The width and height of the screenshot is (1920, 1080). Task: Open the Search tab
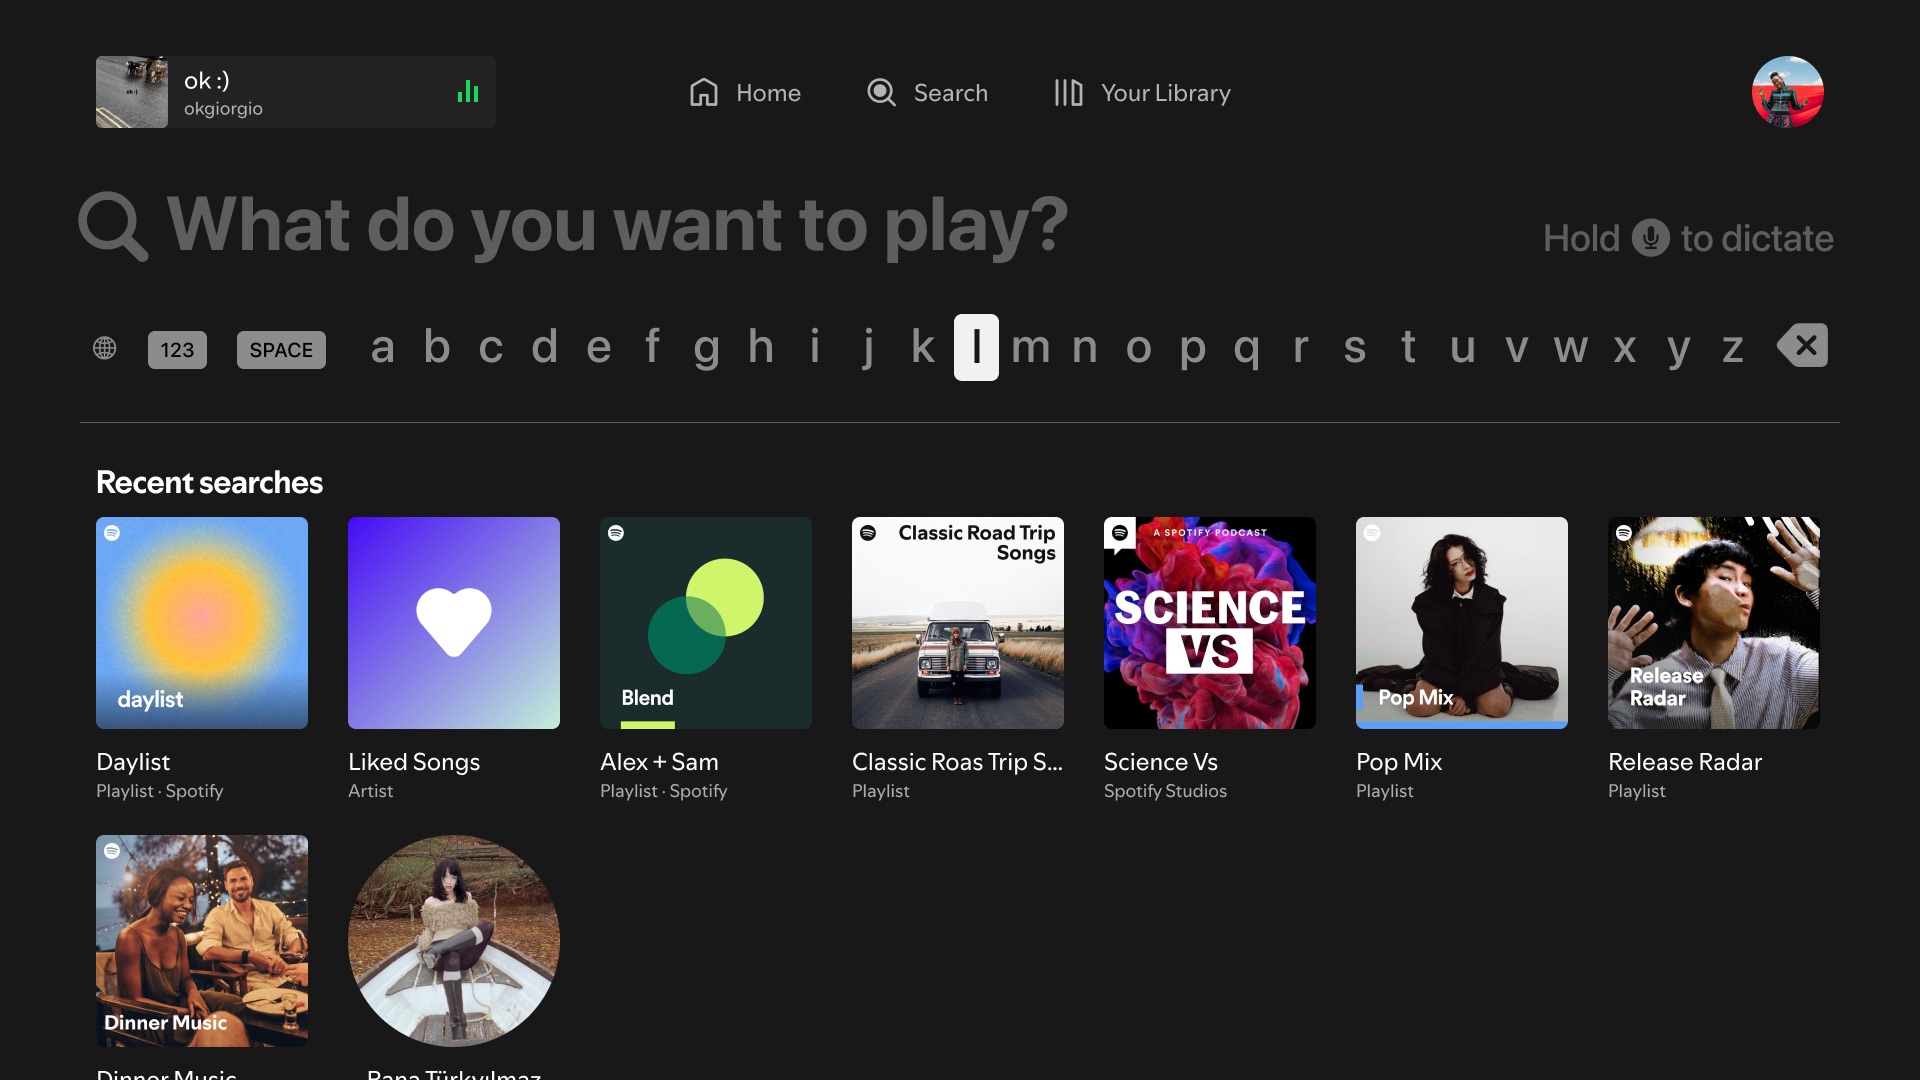coord(927,93)
